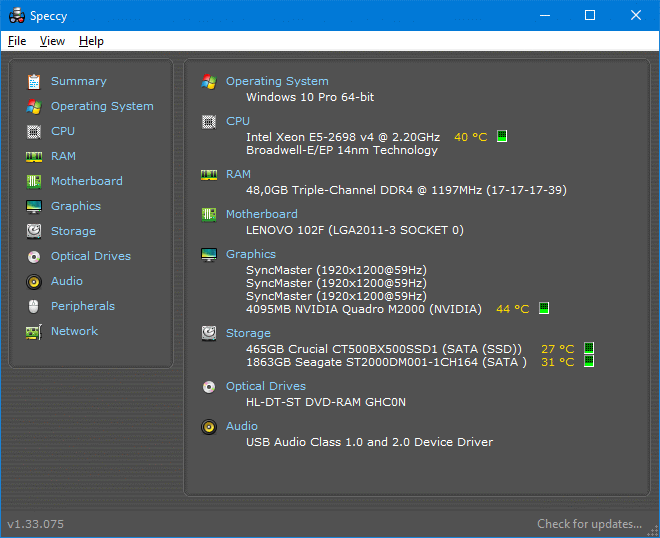The image size is (660, 538).
Task: Click the Storage drive icon in summary panel
Action: coord(209,333)
